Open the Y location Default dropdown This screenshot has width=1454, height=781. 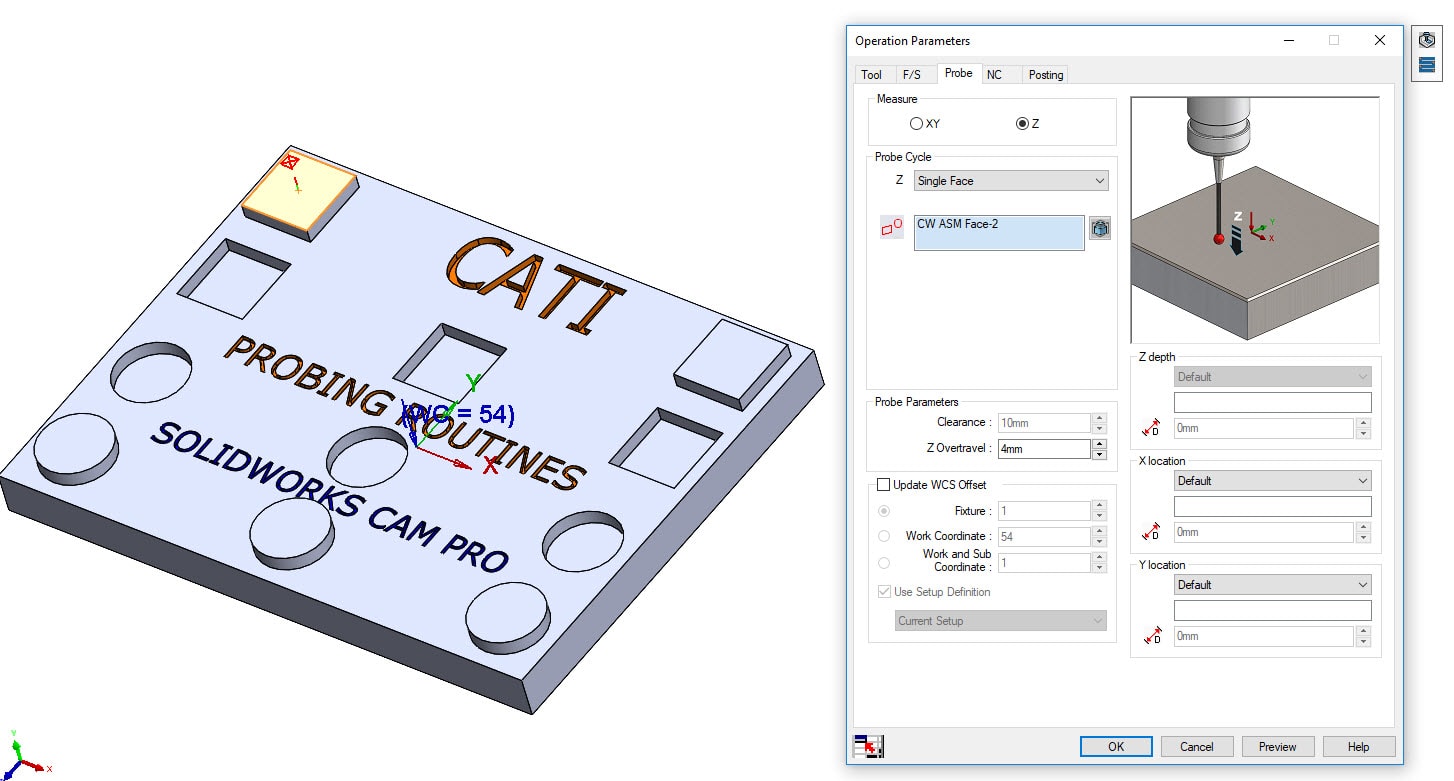(1272, 585)
